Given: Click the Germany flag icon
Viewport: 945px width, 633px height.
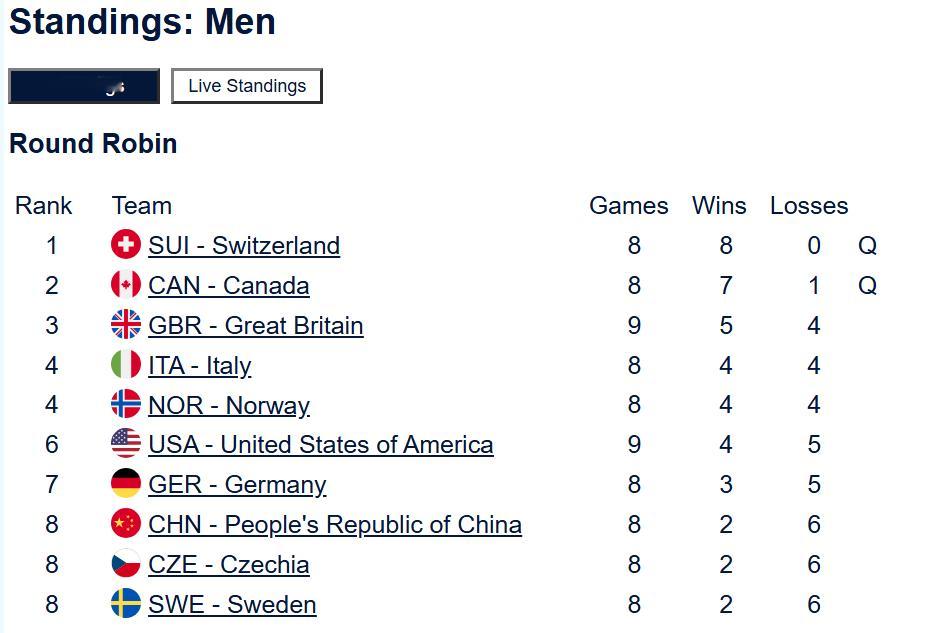Looking at the screenshot, I should 126,484.
